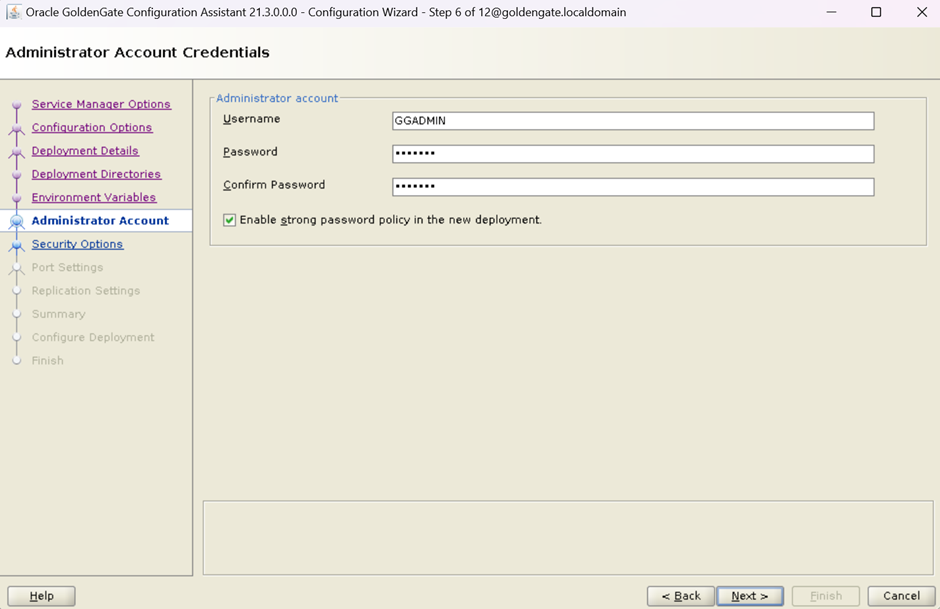
Task: Click the Administrator Account step bullet icon
Action: [x=16, y=222]
